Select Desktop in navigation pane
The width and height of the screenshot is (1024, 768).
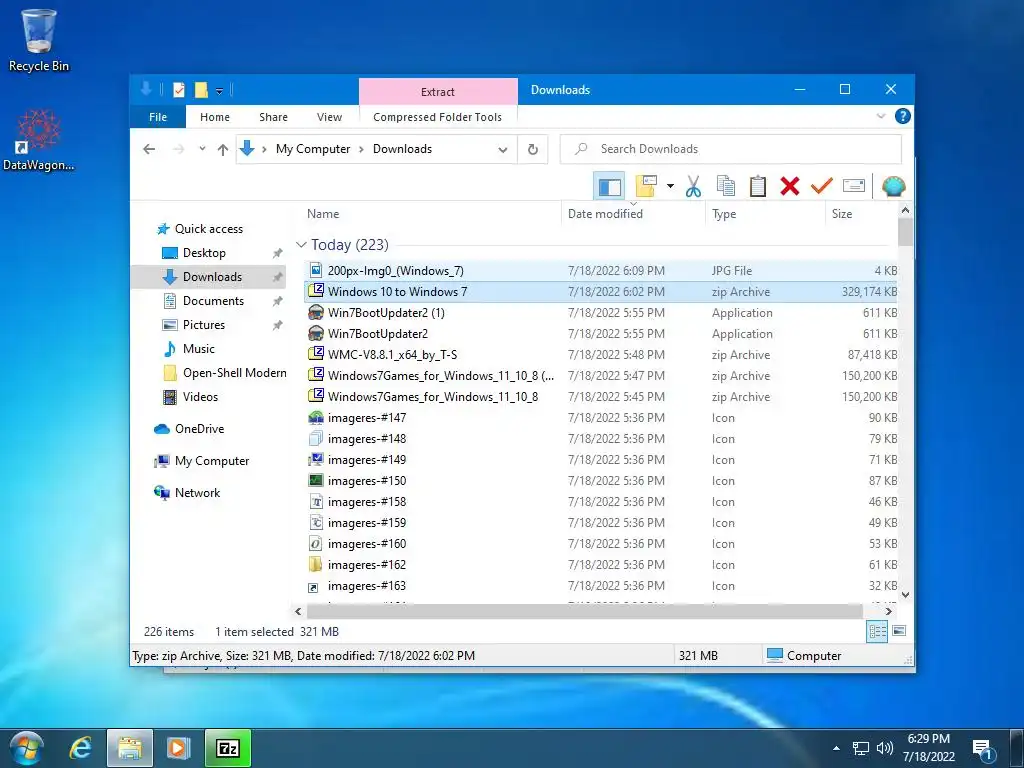[204, 253]
